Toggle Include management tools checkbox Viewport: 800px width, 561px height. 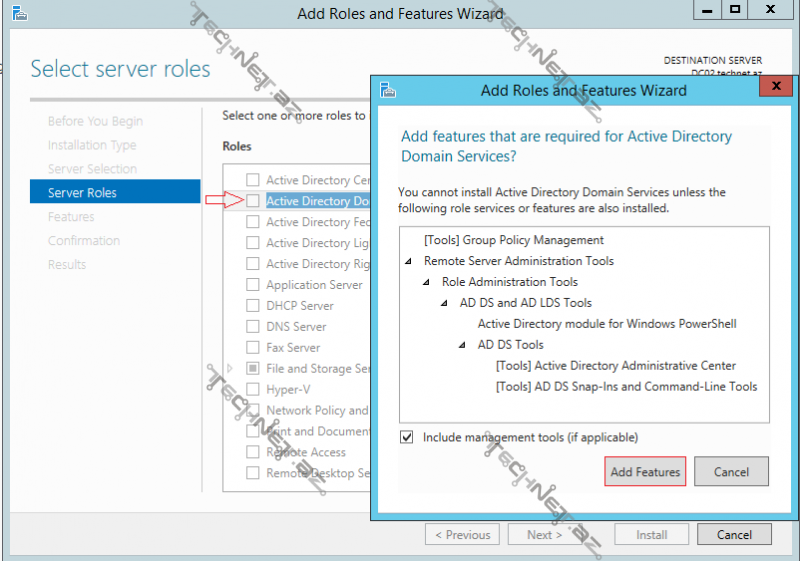coord(407,437)
